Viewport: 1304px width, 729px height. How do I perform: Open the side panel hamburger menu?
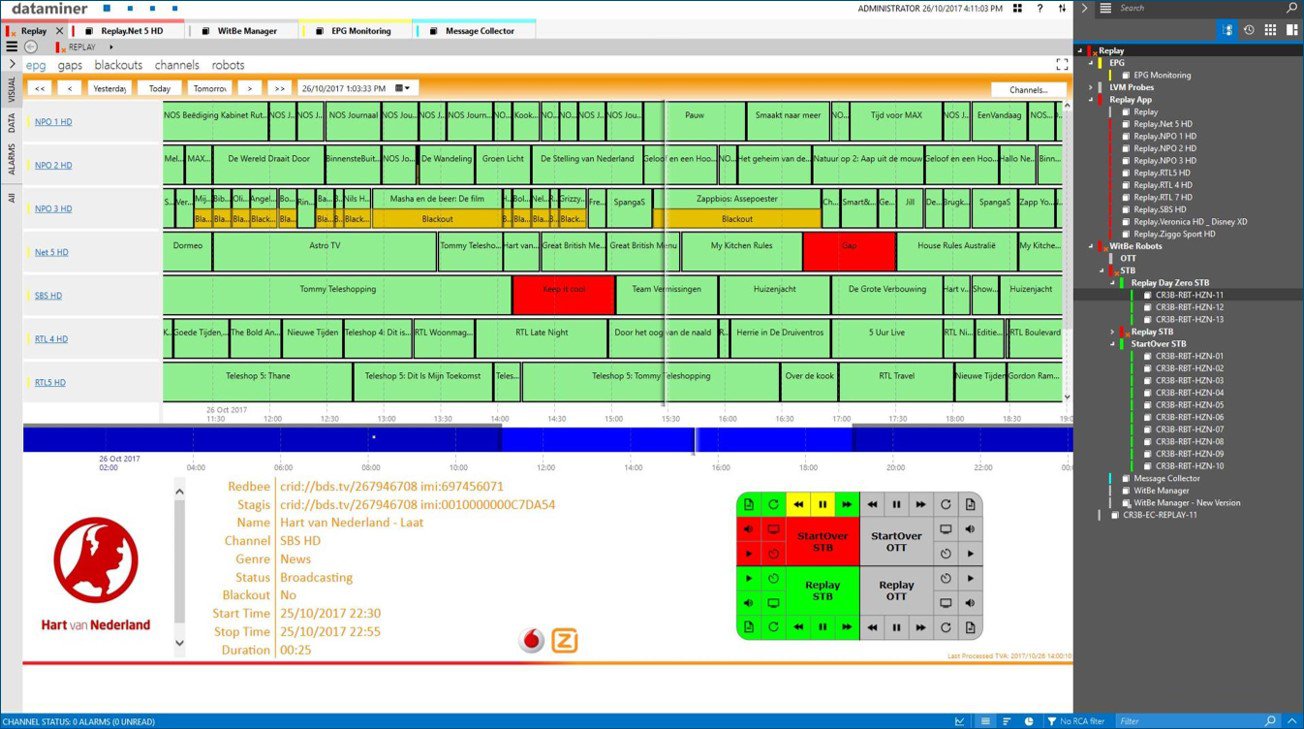(x=1105, y=8)
